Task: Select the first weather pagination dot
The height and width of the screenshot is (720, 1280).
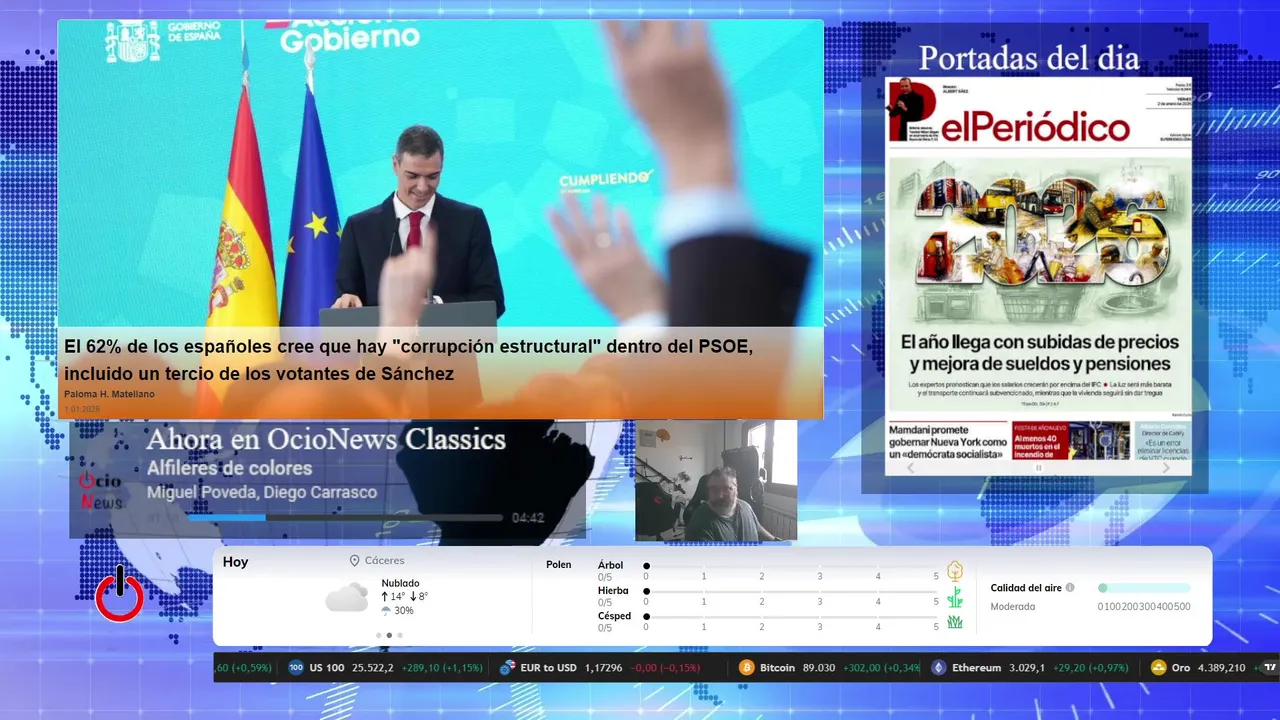Action: pos(378,635)
